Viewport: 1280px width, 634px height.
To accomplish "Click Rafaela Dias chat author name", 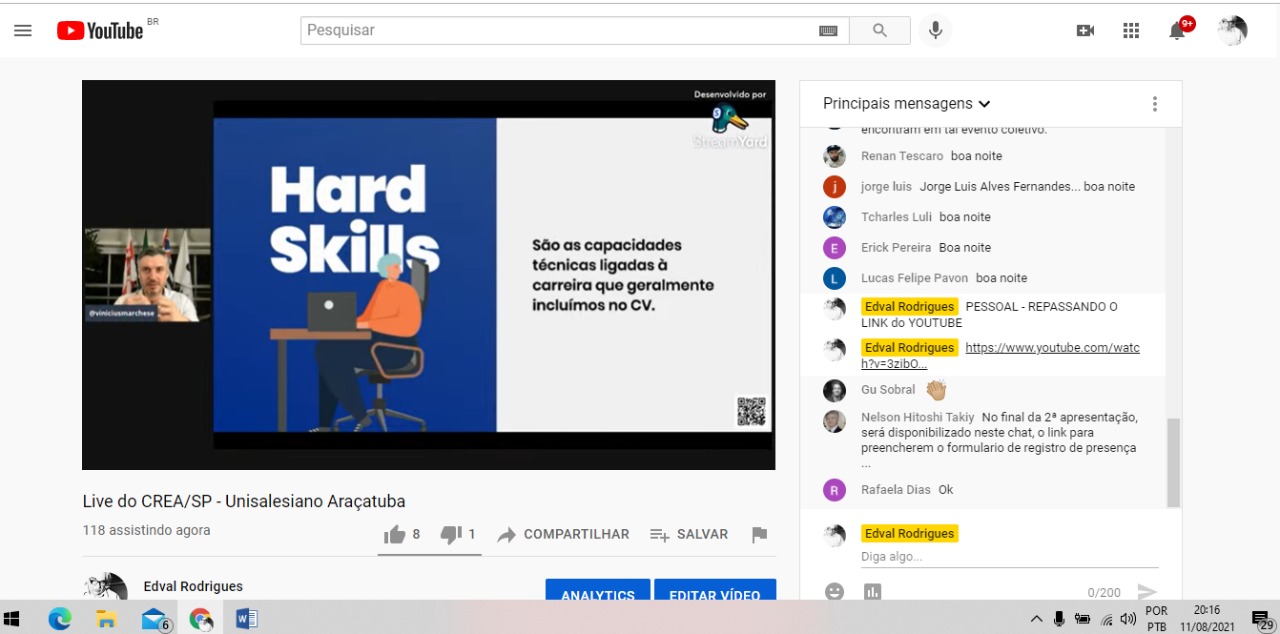I will coord(896,490).
